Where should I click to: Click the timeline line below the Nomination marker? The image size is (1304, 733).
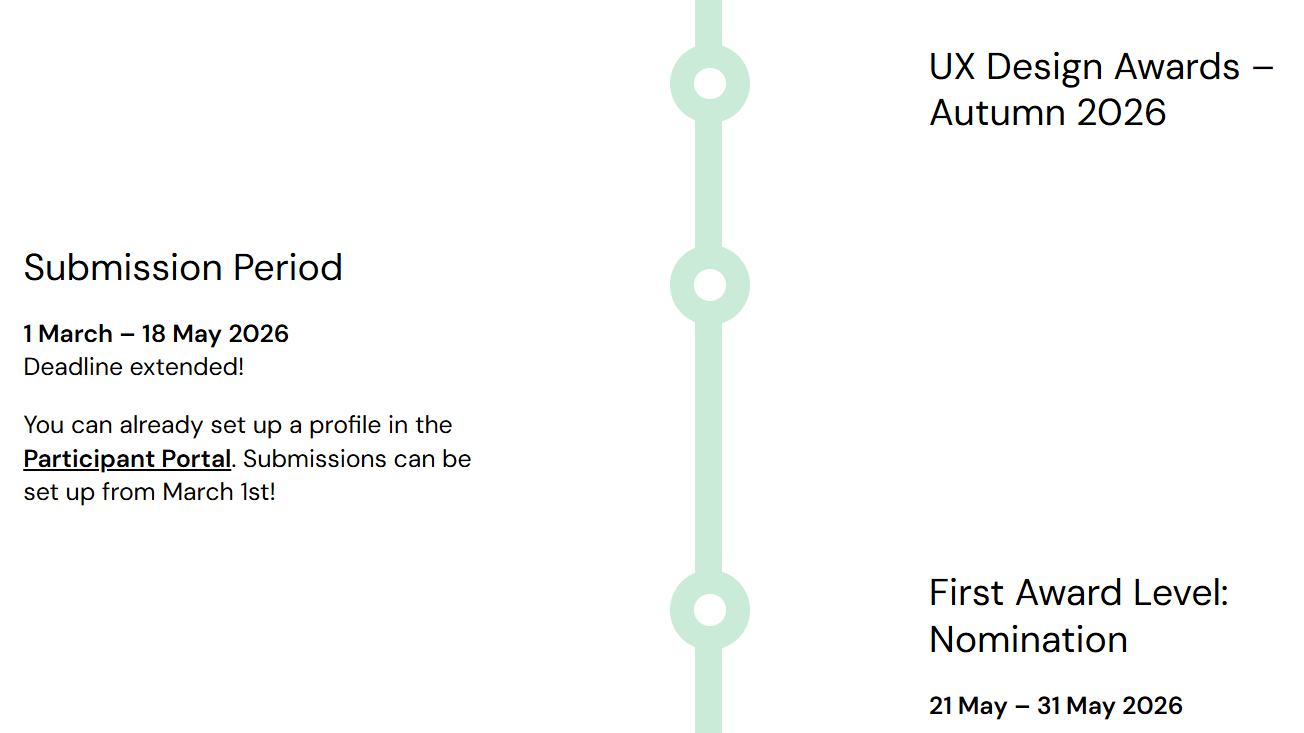709,691
